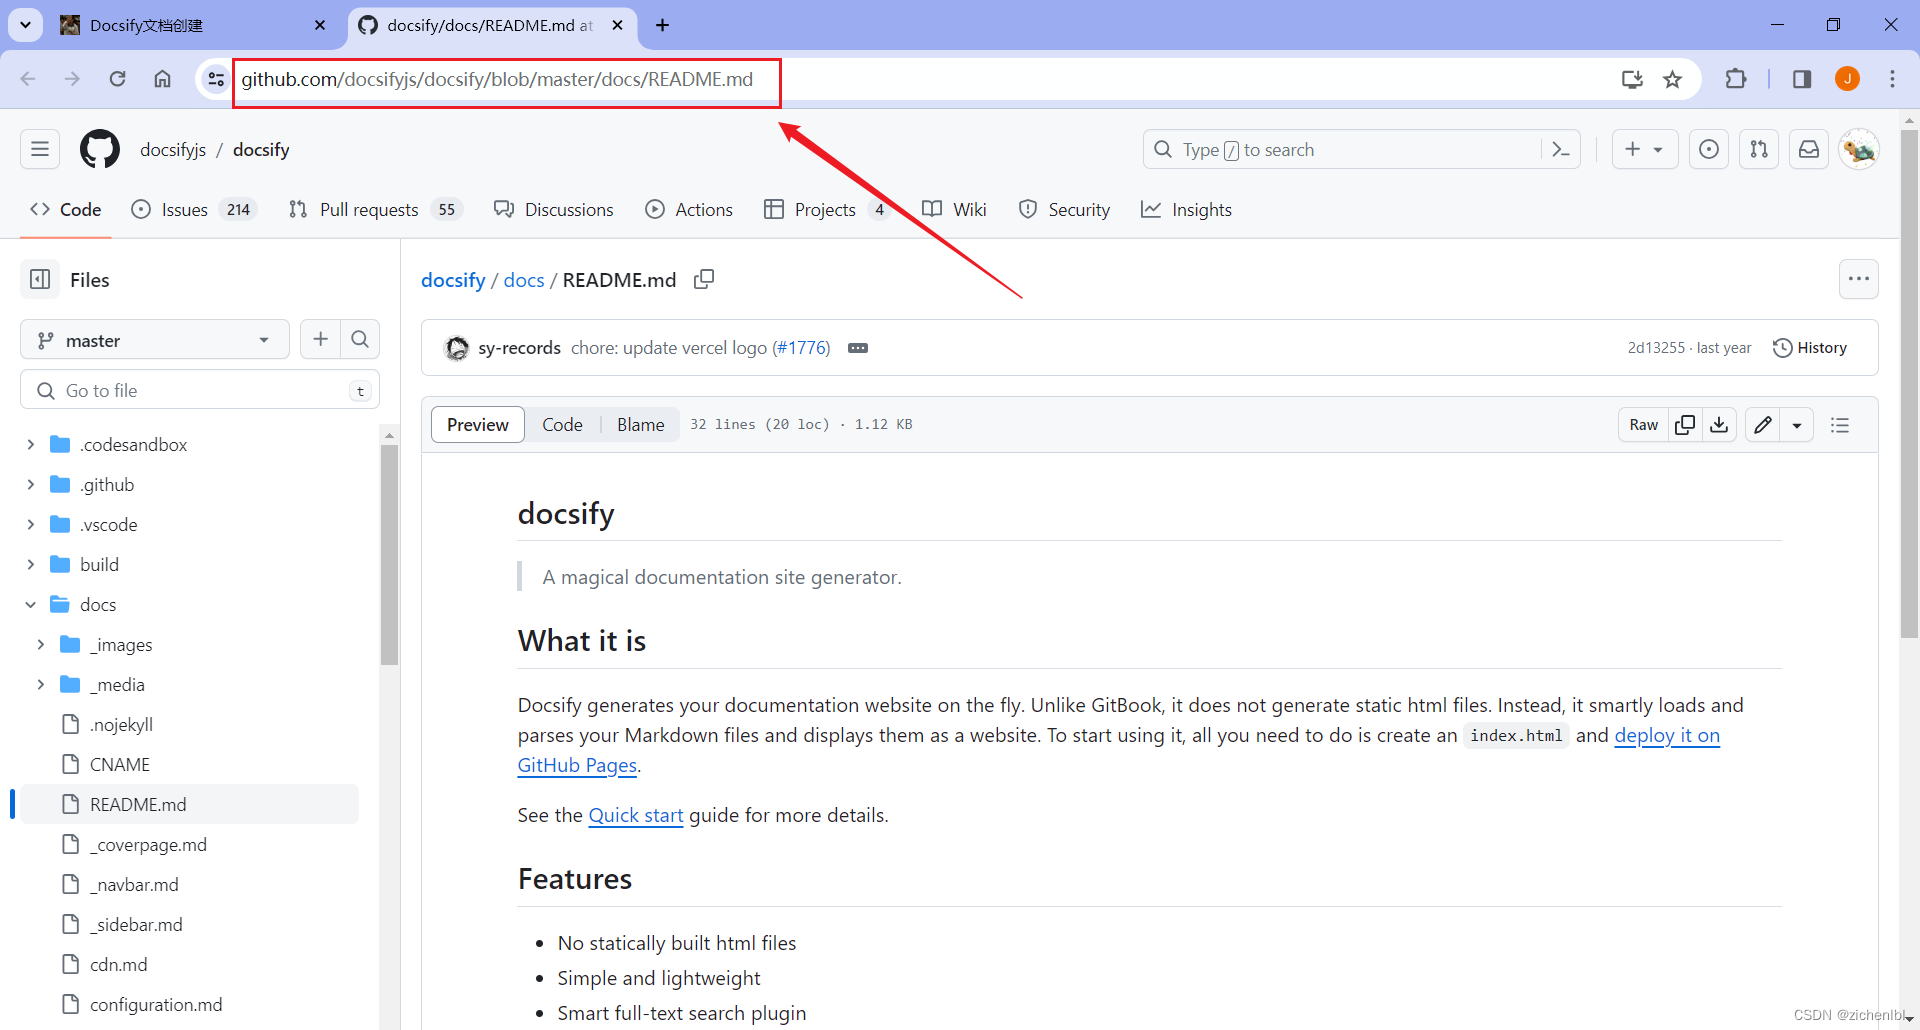The height and width of the screenshot is (1030, 1920).
Task: Open the issues shortcut icon in header
Action: 1709,149
